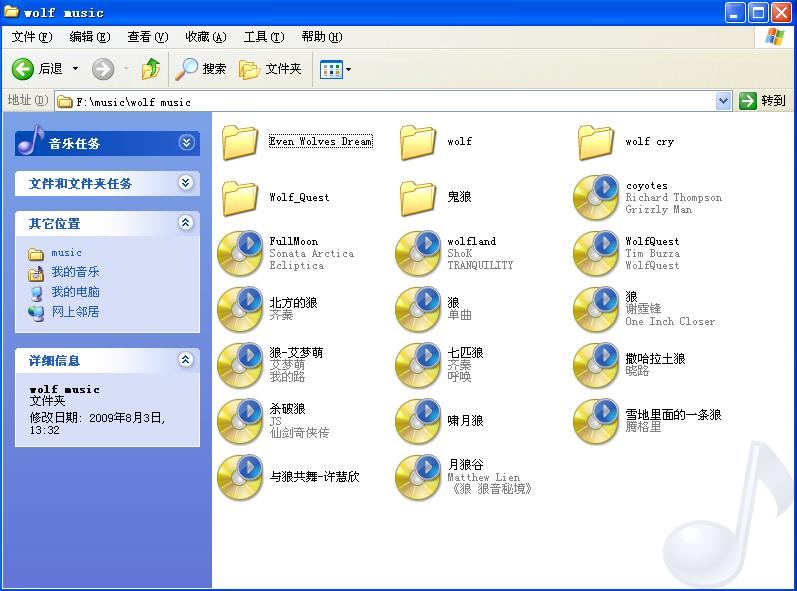Click the 雪地里面的一条狼 file name text

click(673, 415)
